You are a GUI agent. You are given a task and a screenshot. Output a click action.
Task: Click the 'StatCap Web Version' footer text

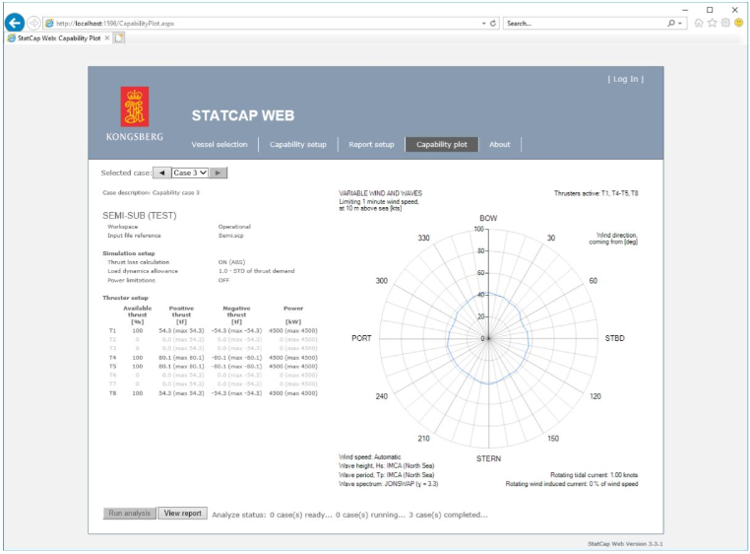click(625, 544)
